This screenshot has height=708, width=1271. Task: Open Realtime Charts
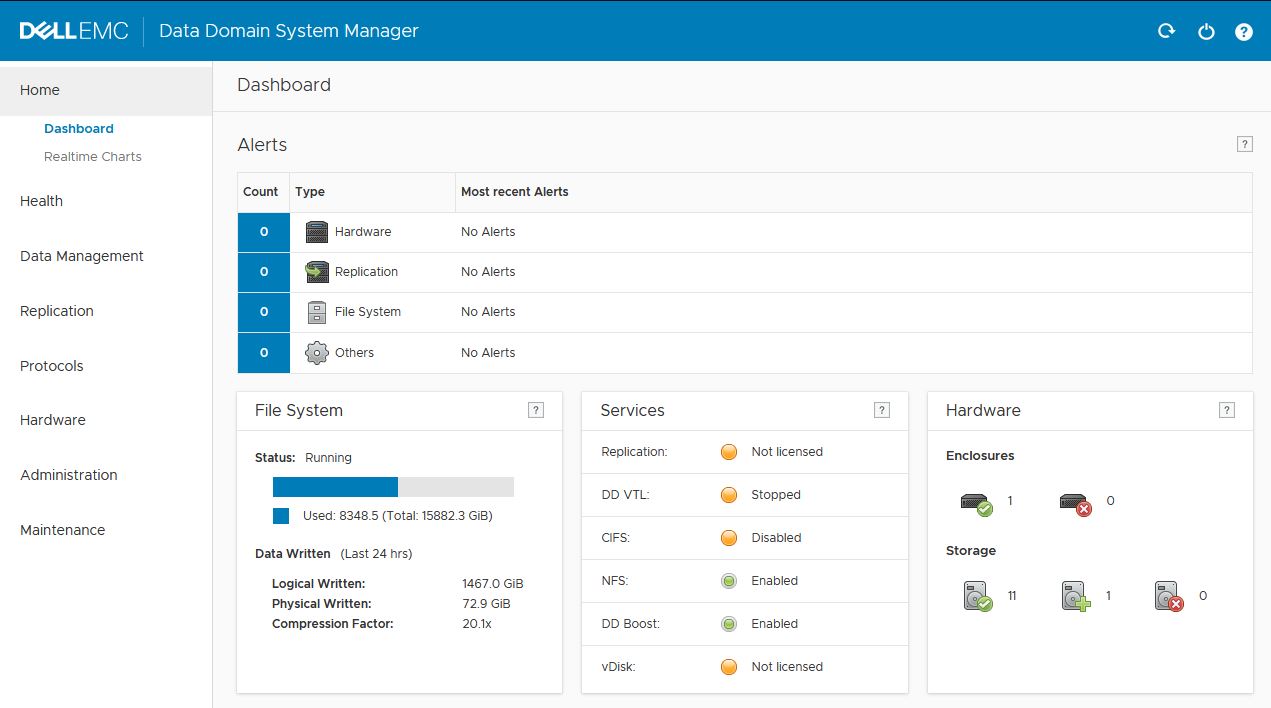pyautogui.click(x=93, y=157)
